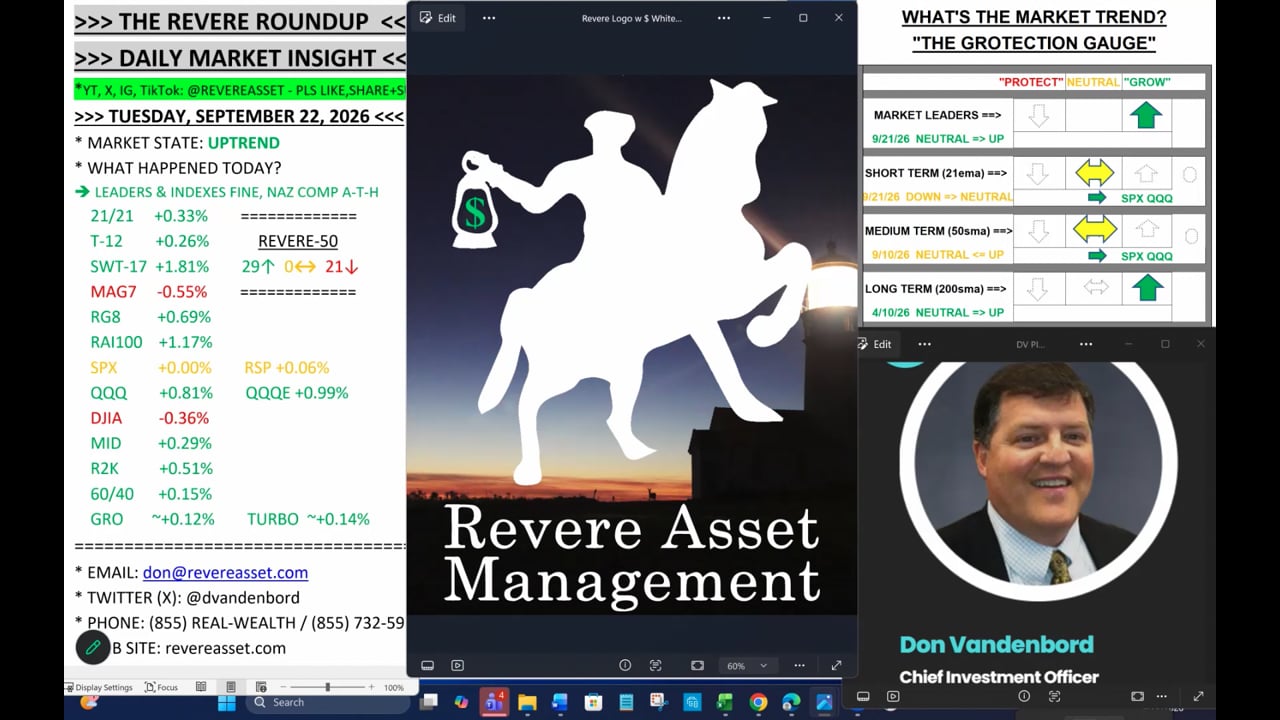Enter fullscreen in the DV Photos window
1280x720 pixels.
tap(1198, 696)
